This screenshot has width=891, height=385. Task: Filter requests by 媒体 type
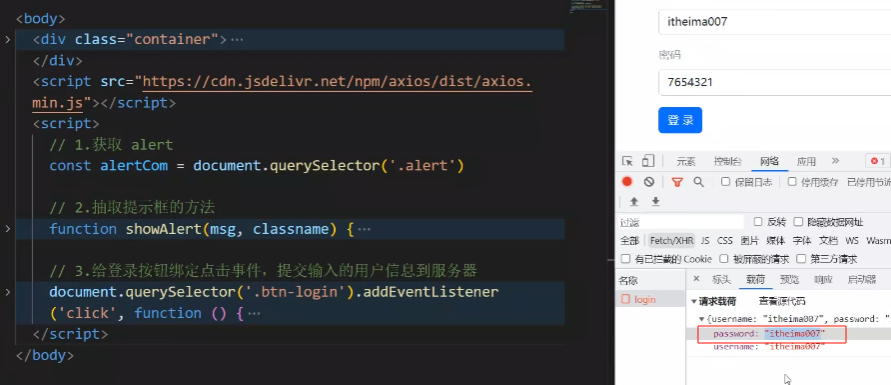point(775,240)
